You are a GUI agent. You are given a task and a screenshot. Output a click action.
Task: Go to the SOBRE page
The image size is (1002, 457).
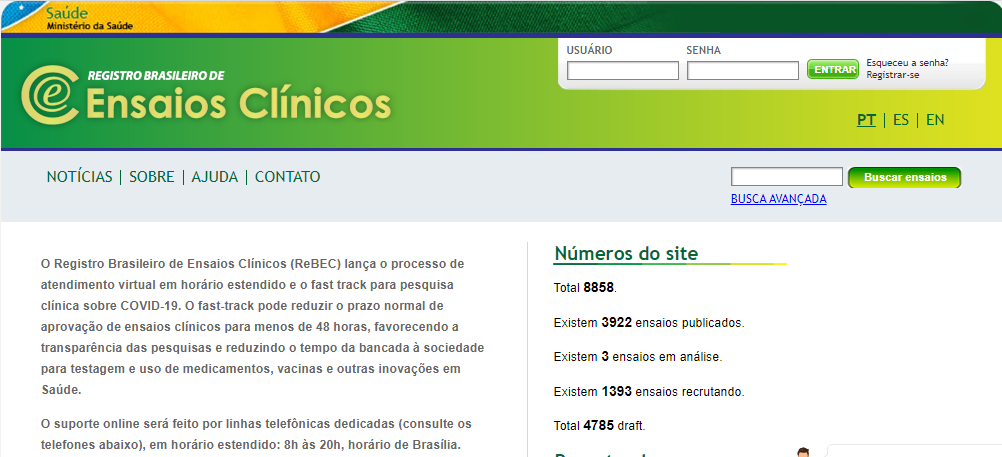click(x=151, y=177)
